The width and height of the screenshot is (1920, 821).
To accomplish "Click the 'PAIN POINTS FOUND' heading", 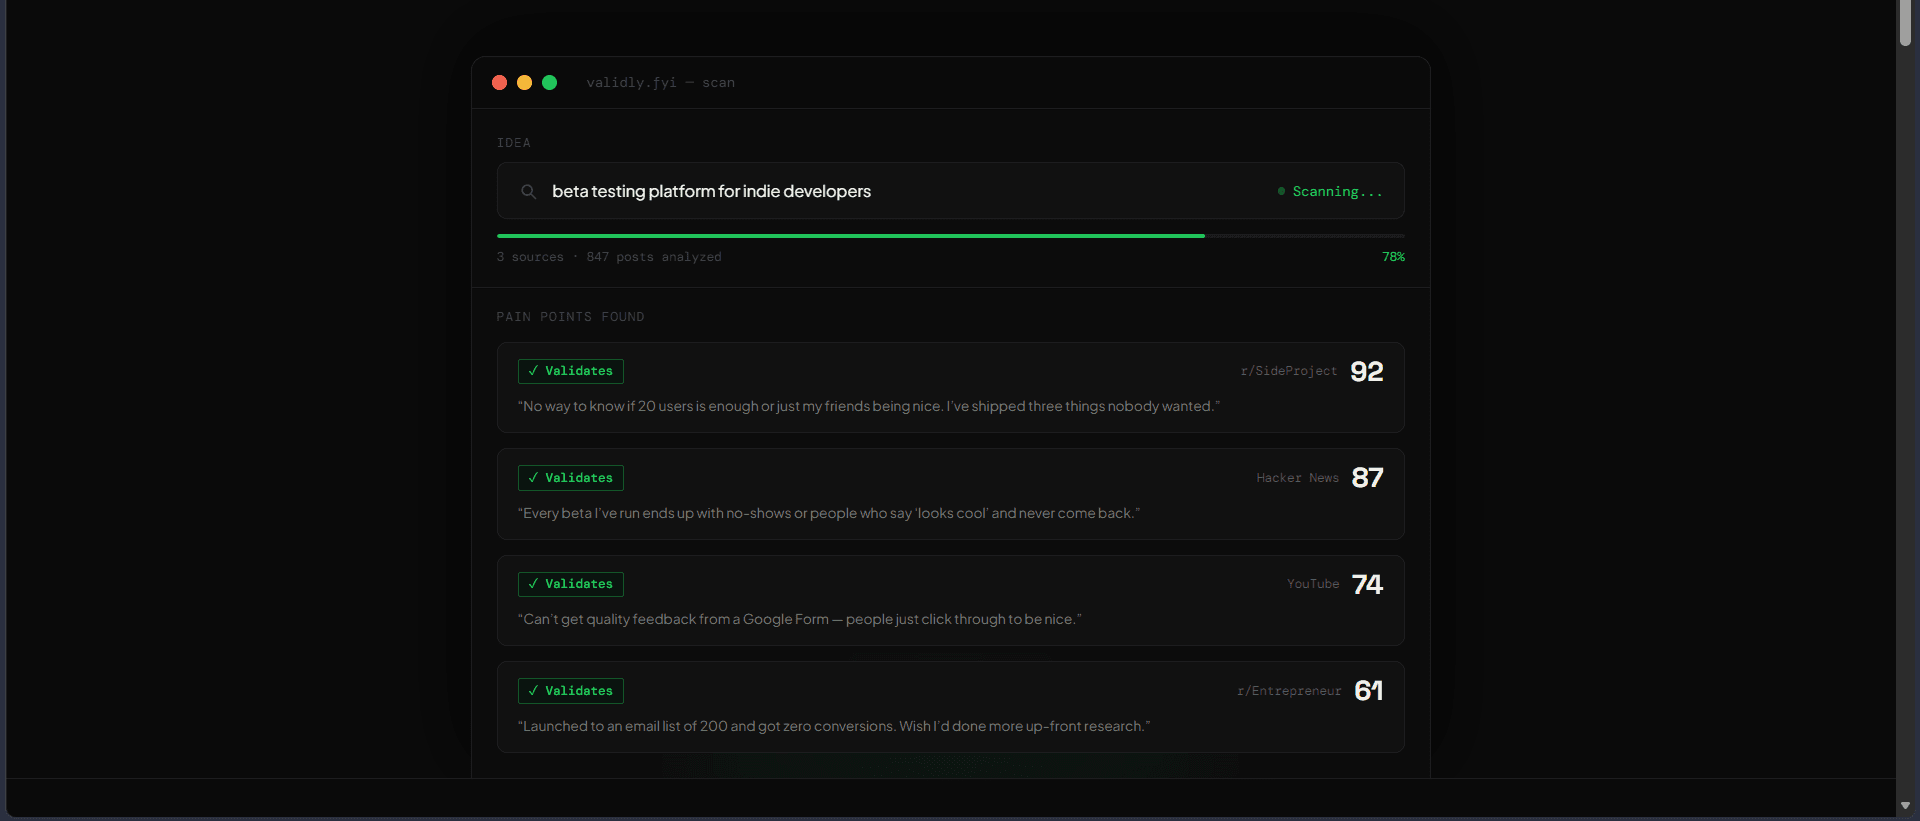I will pos(571,317).
